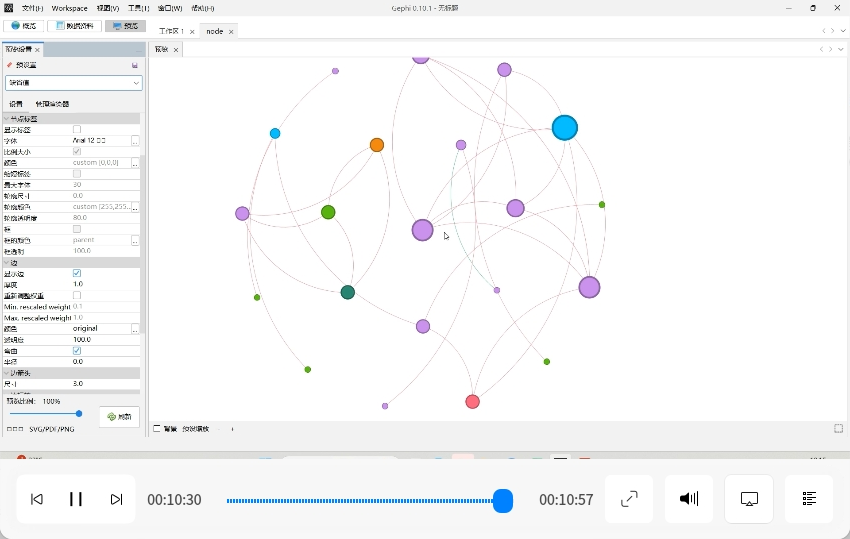The height and width of the screenshot is (539, 850).
Task: Open box color ellipsis next to parent
Action: [x=135, y=240]
